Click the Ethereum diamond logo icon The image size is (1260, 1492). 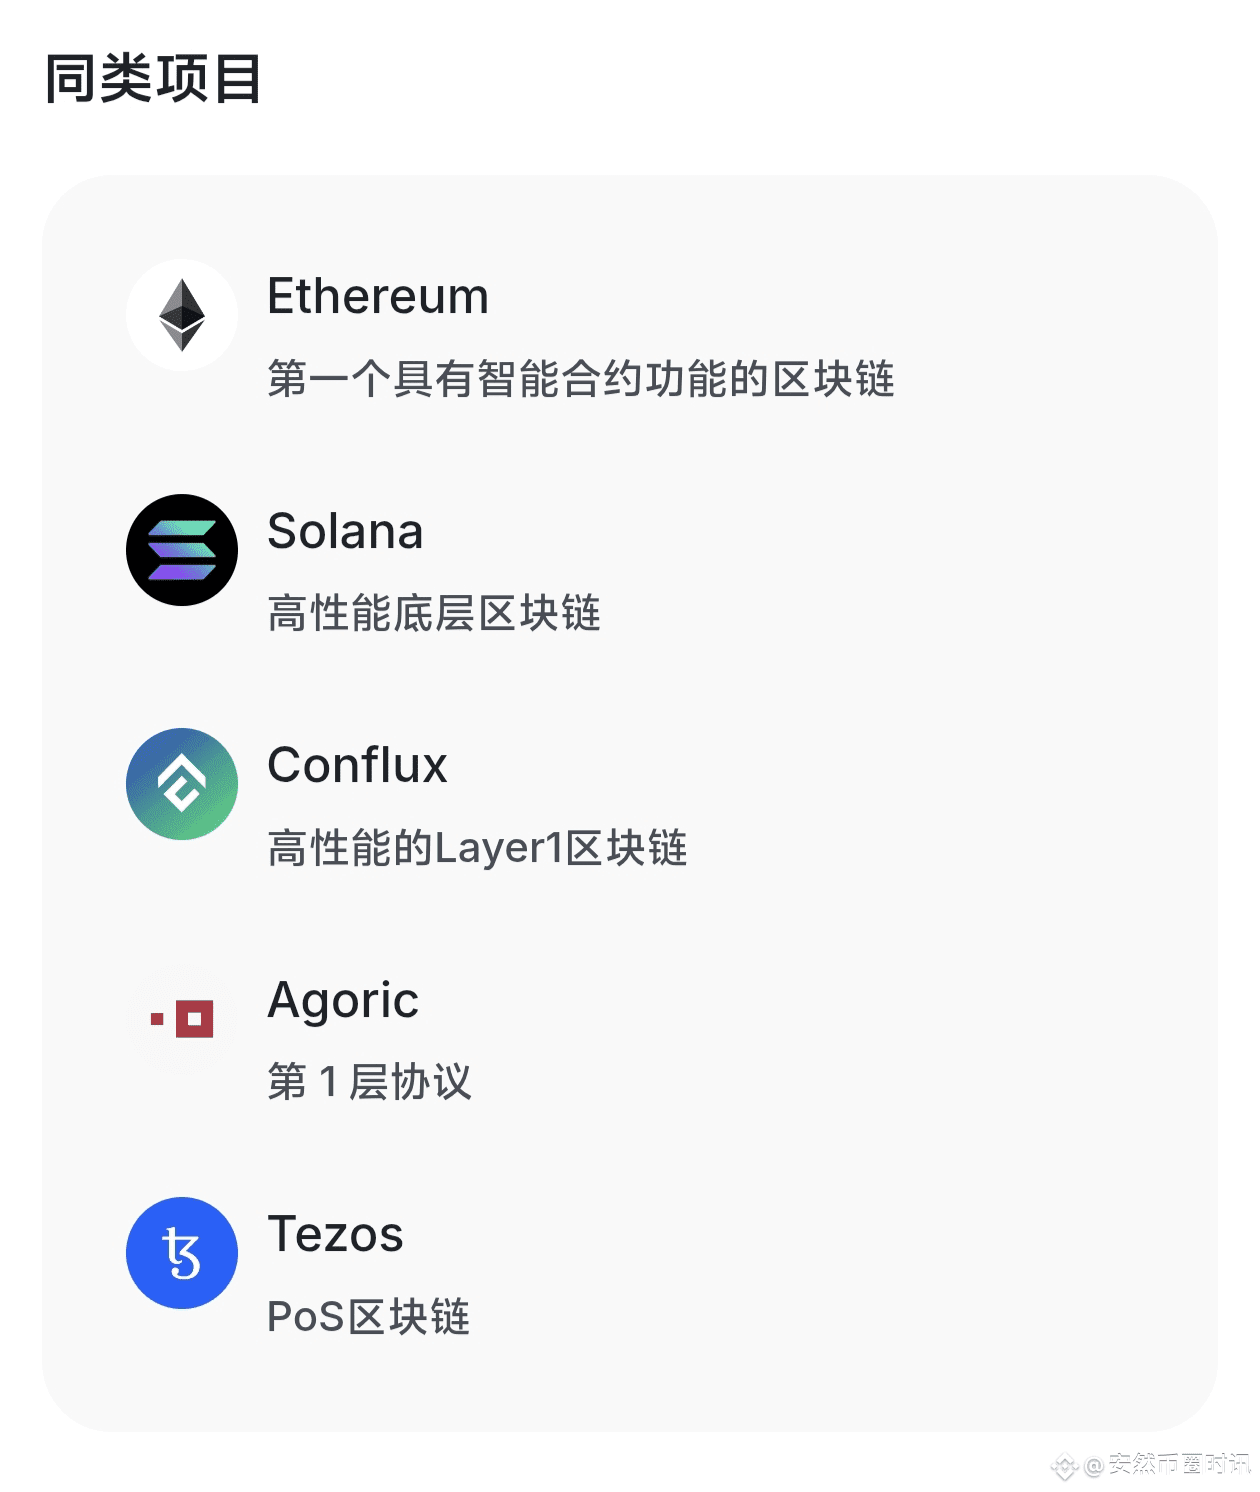[x=182, y=315]
